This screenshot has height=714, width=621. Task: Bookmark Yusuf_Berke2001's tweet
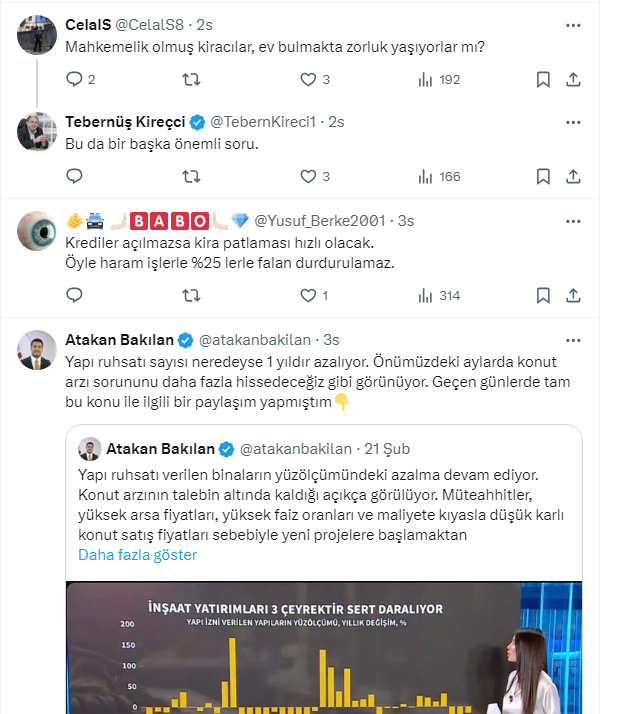tap(542, 295)
